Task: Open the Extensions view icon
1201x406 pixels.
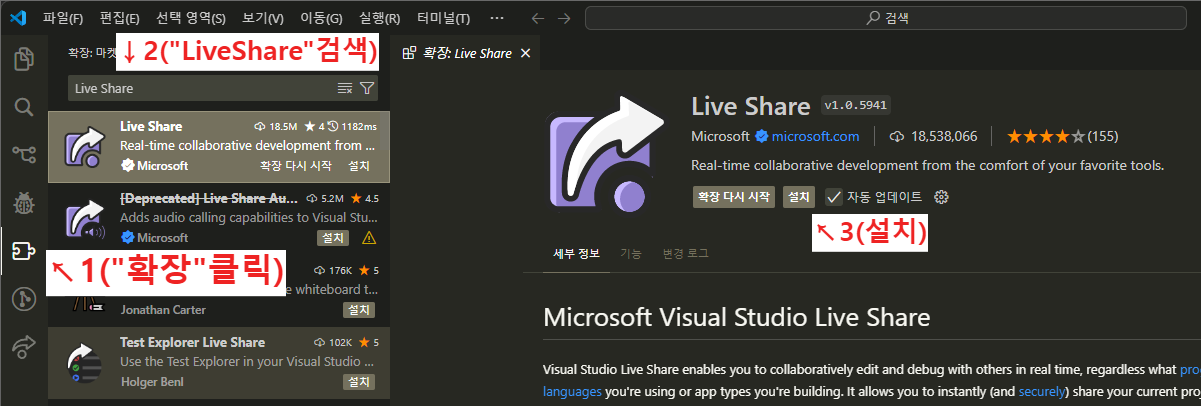Action: (x=24, y=250)
